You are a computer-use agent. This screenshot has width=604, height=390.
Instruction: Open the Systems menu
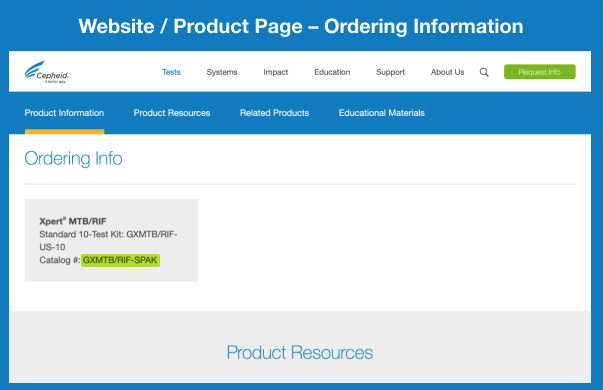(x=222, y=72)
